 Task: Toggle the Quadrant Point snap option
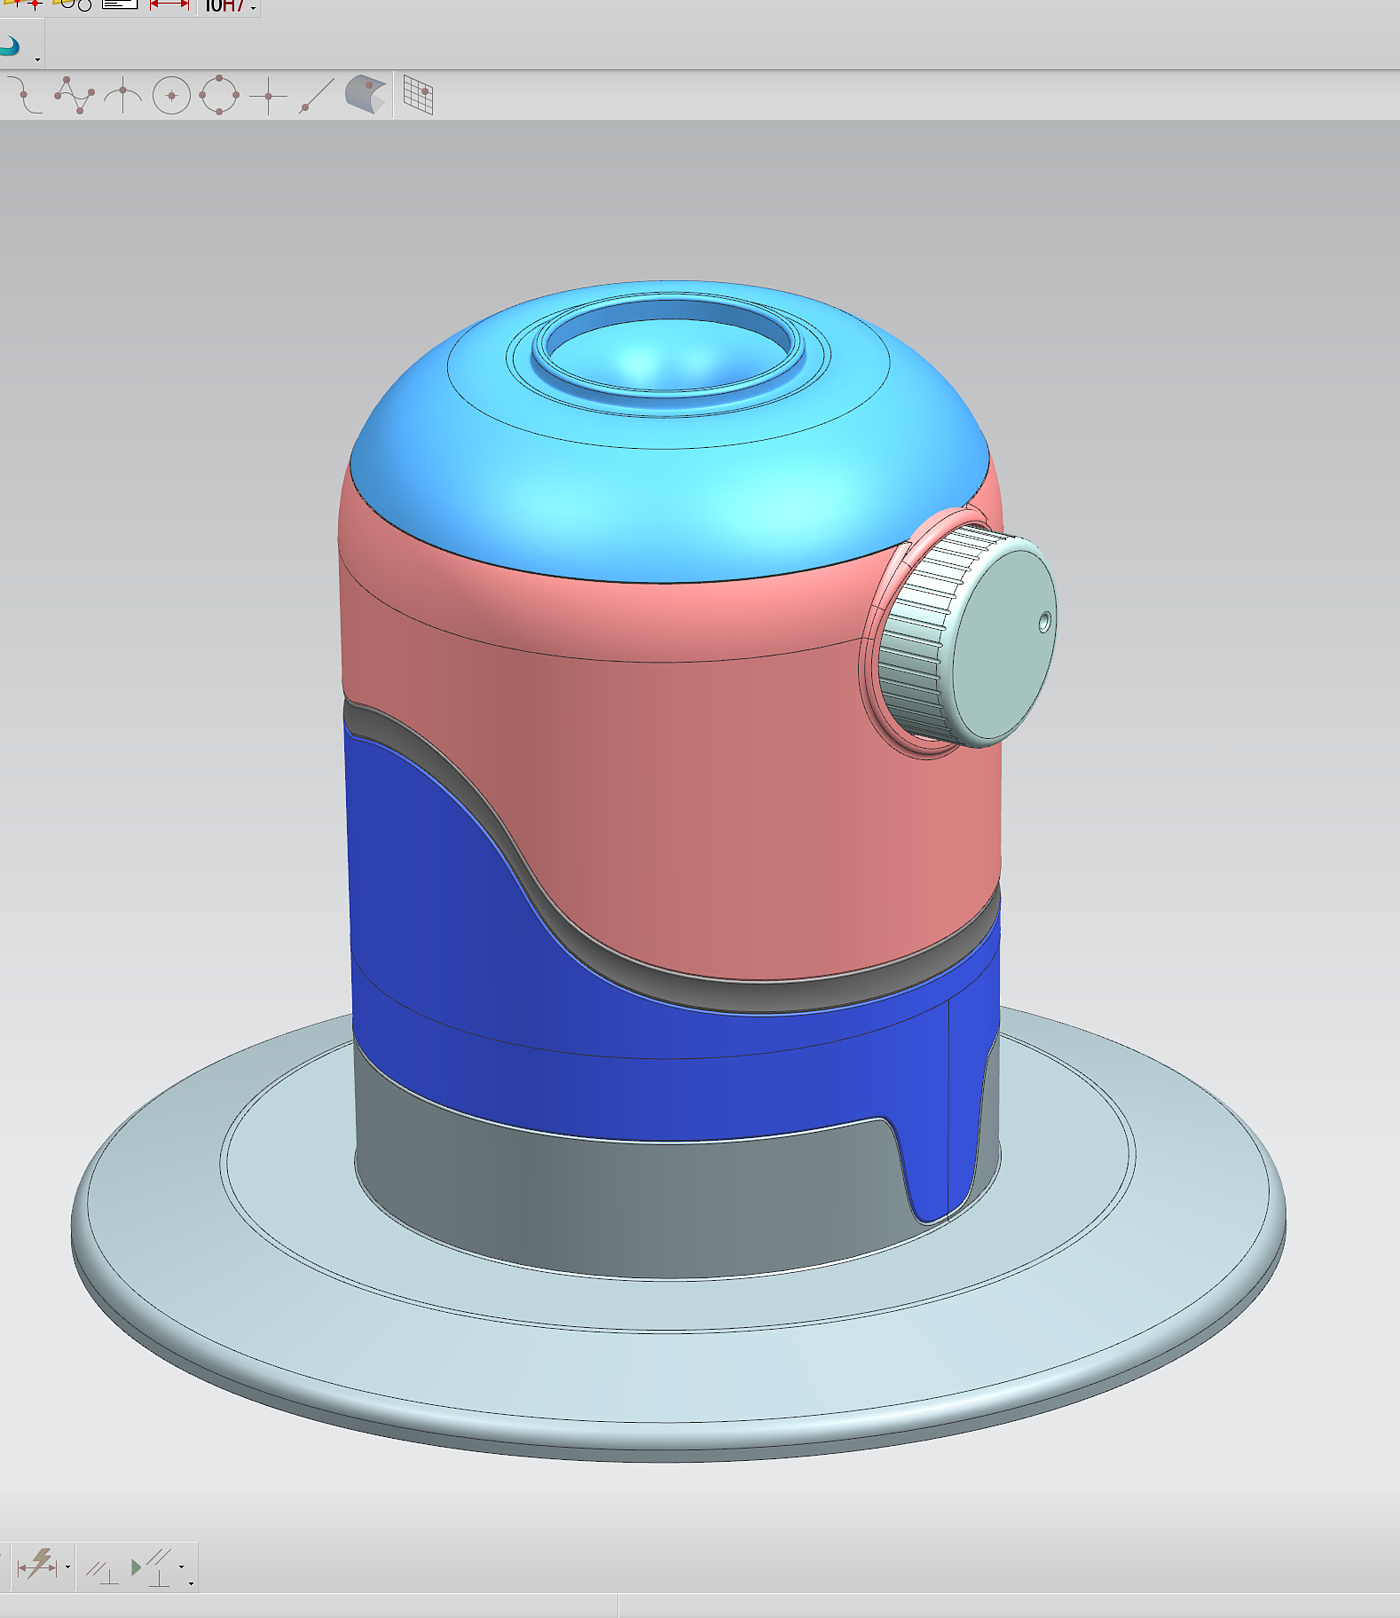pyautogui.click(x=219, y=96)
